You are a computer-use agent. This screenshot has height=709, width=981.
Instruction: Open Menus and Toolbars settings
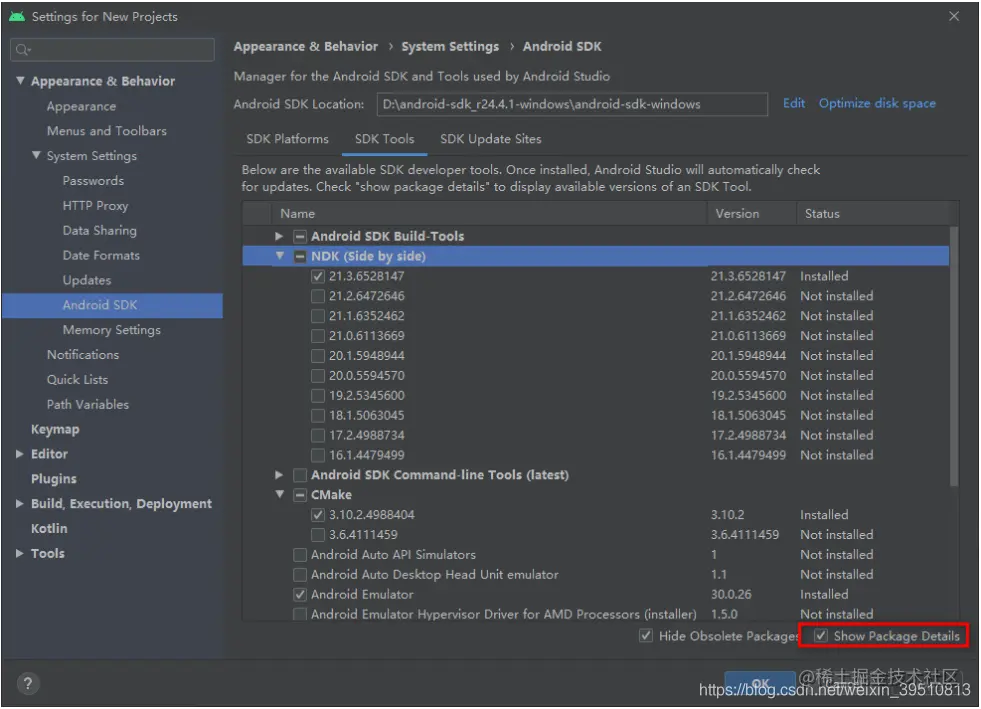pos(106,131)
